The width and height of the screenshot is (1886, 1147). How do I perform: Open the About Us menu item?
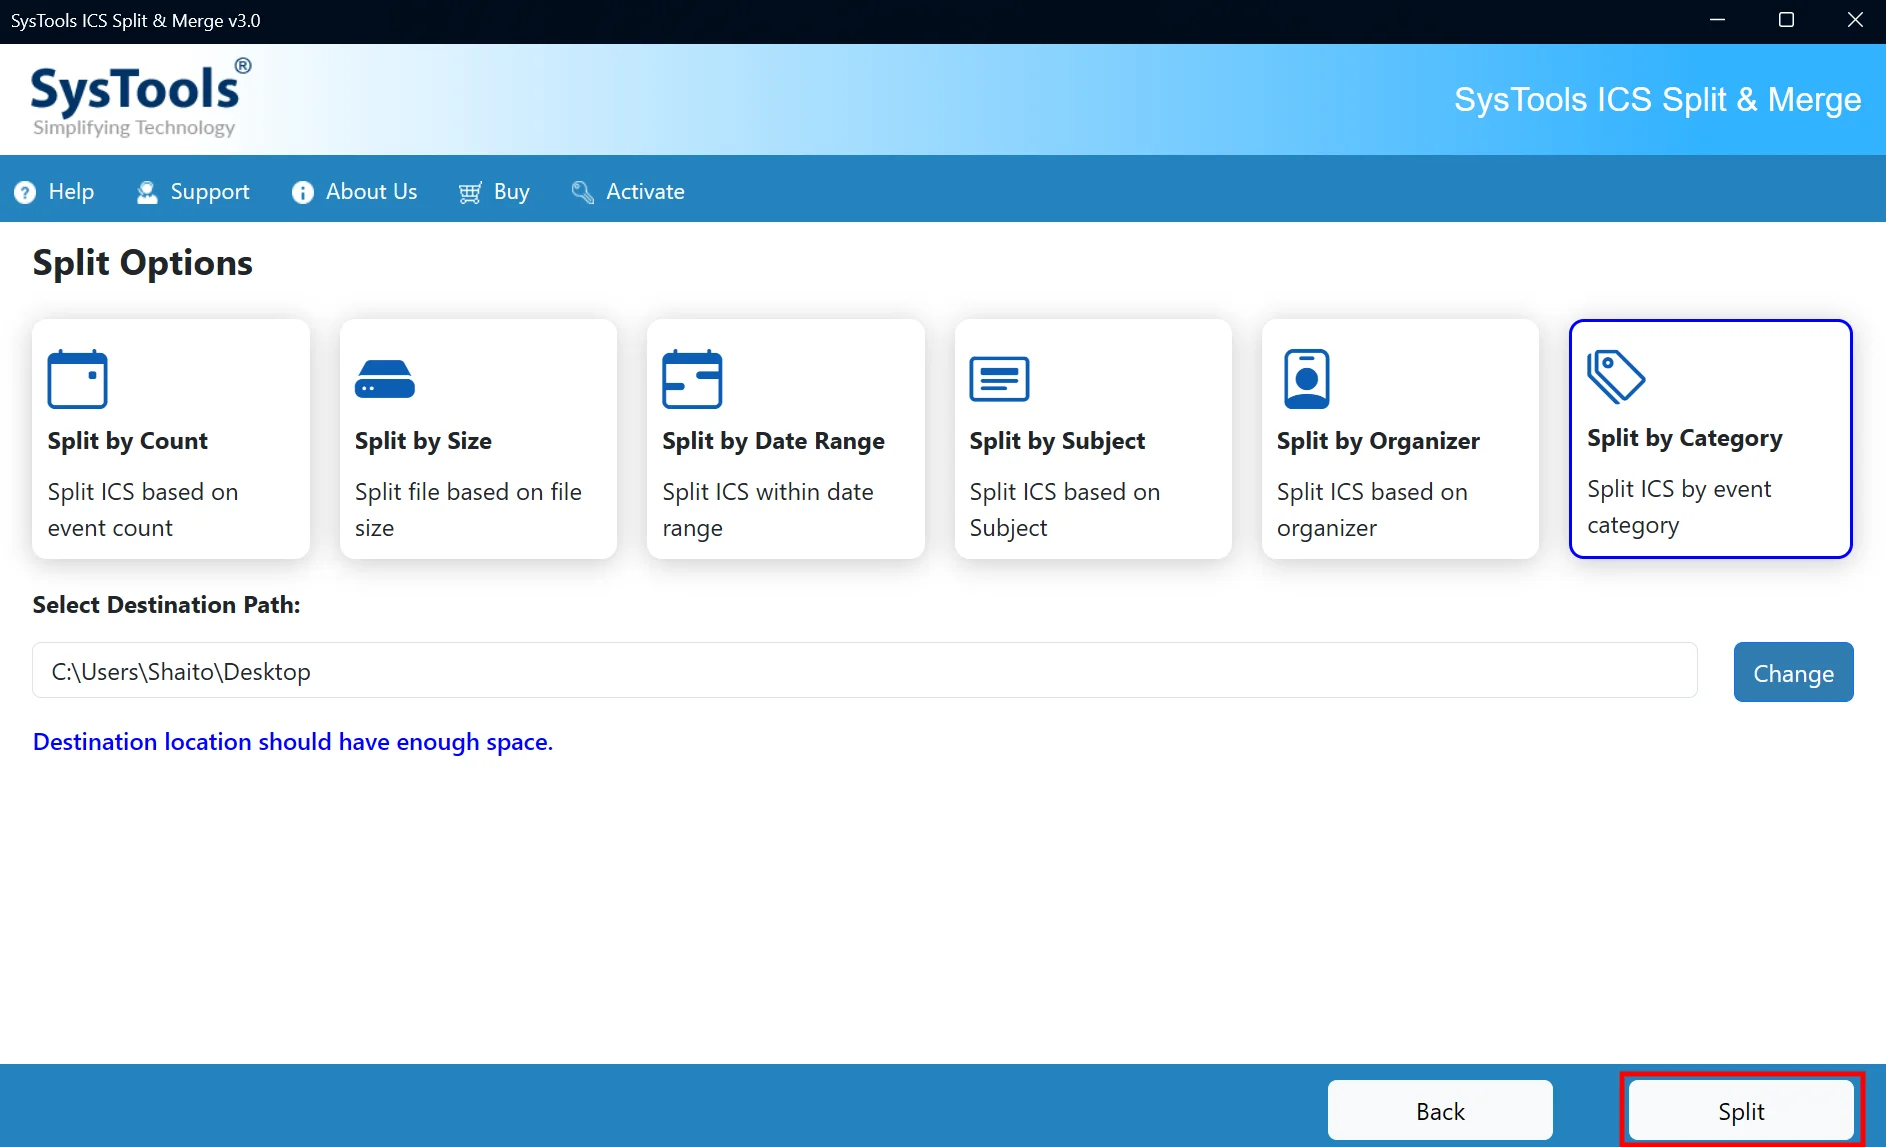[x=354, y=192]
